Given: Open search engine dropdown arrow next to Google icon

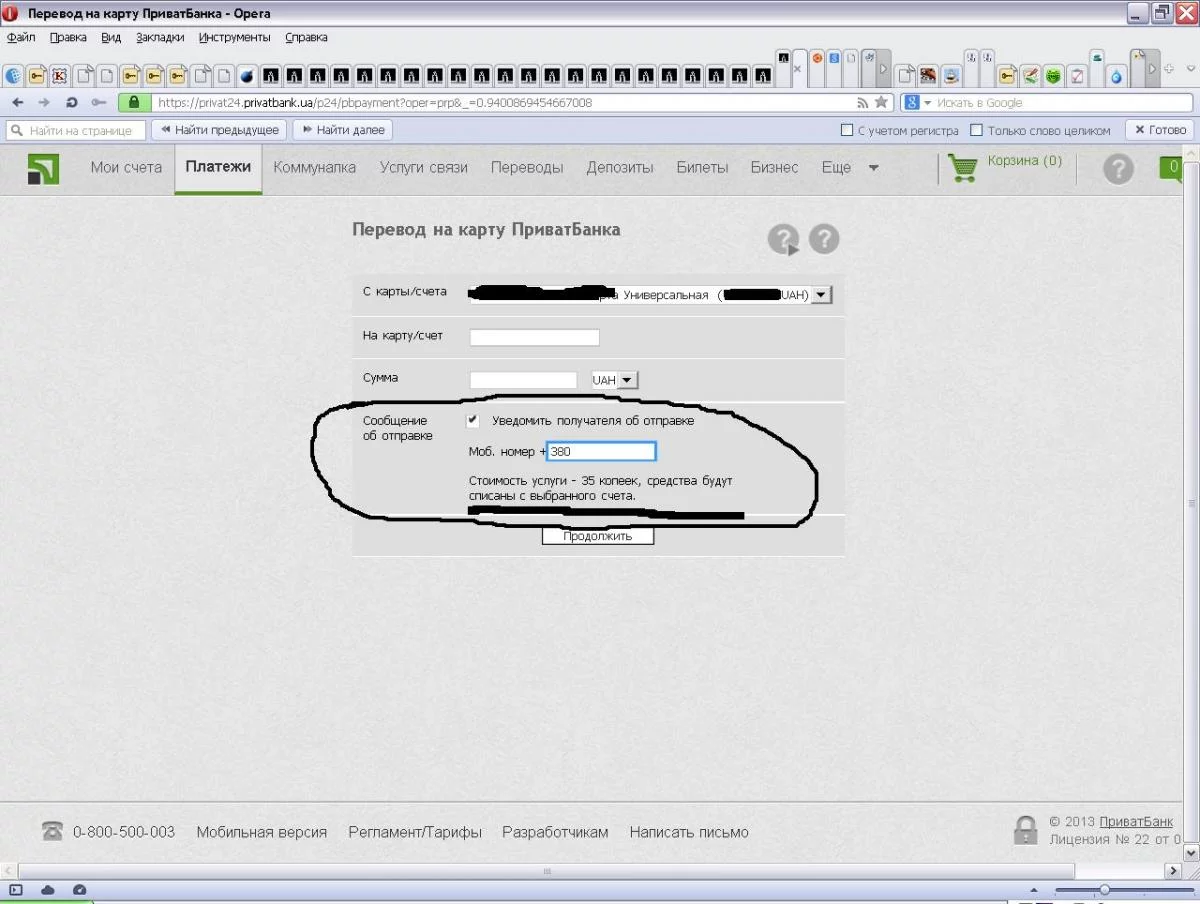Looking at the screenshot, I should 927,103.
